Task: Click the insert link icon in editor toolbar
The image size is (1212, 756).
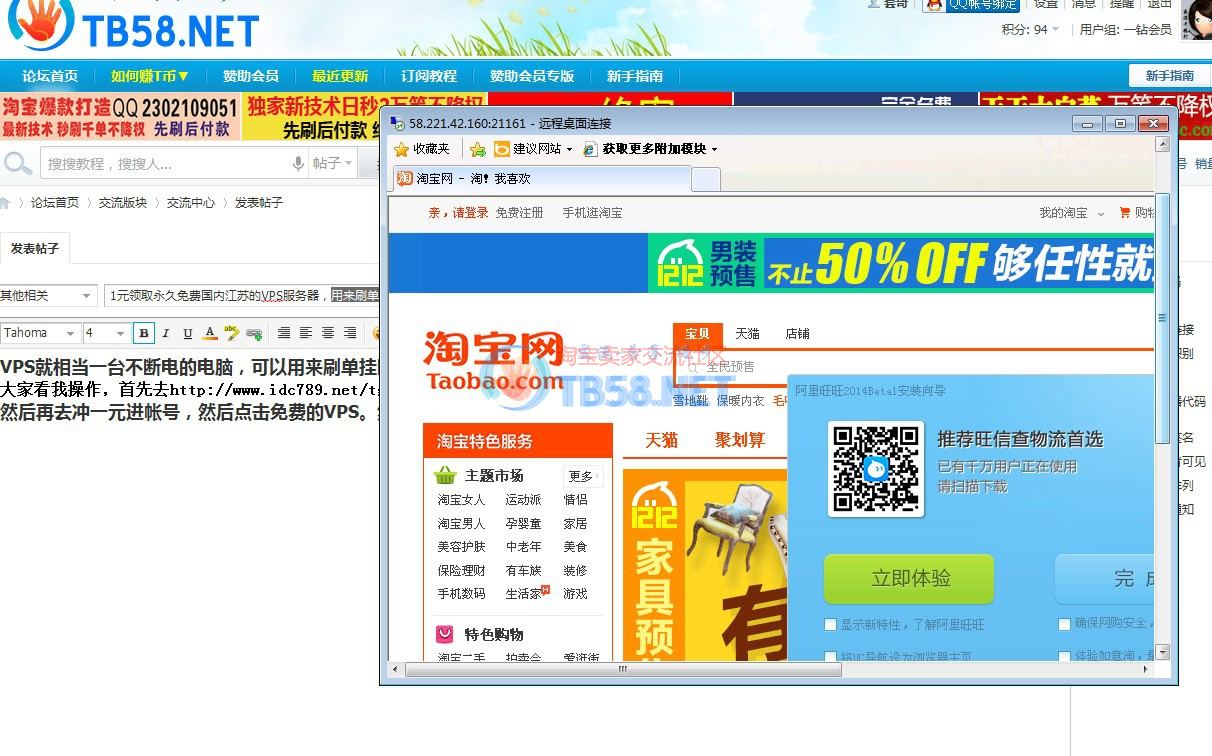Action: pyautogui.click(x=254, y=333)
